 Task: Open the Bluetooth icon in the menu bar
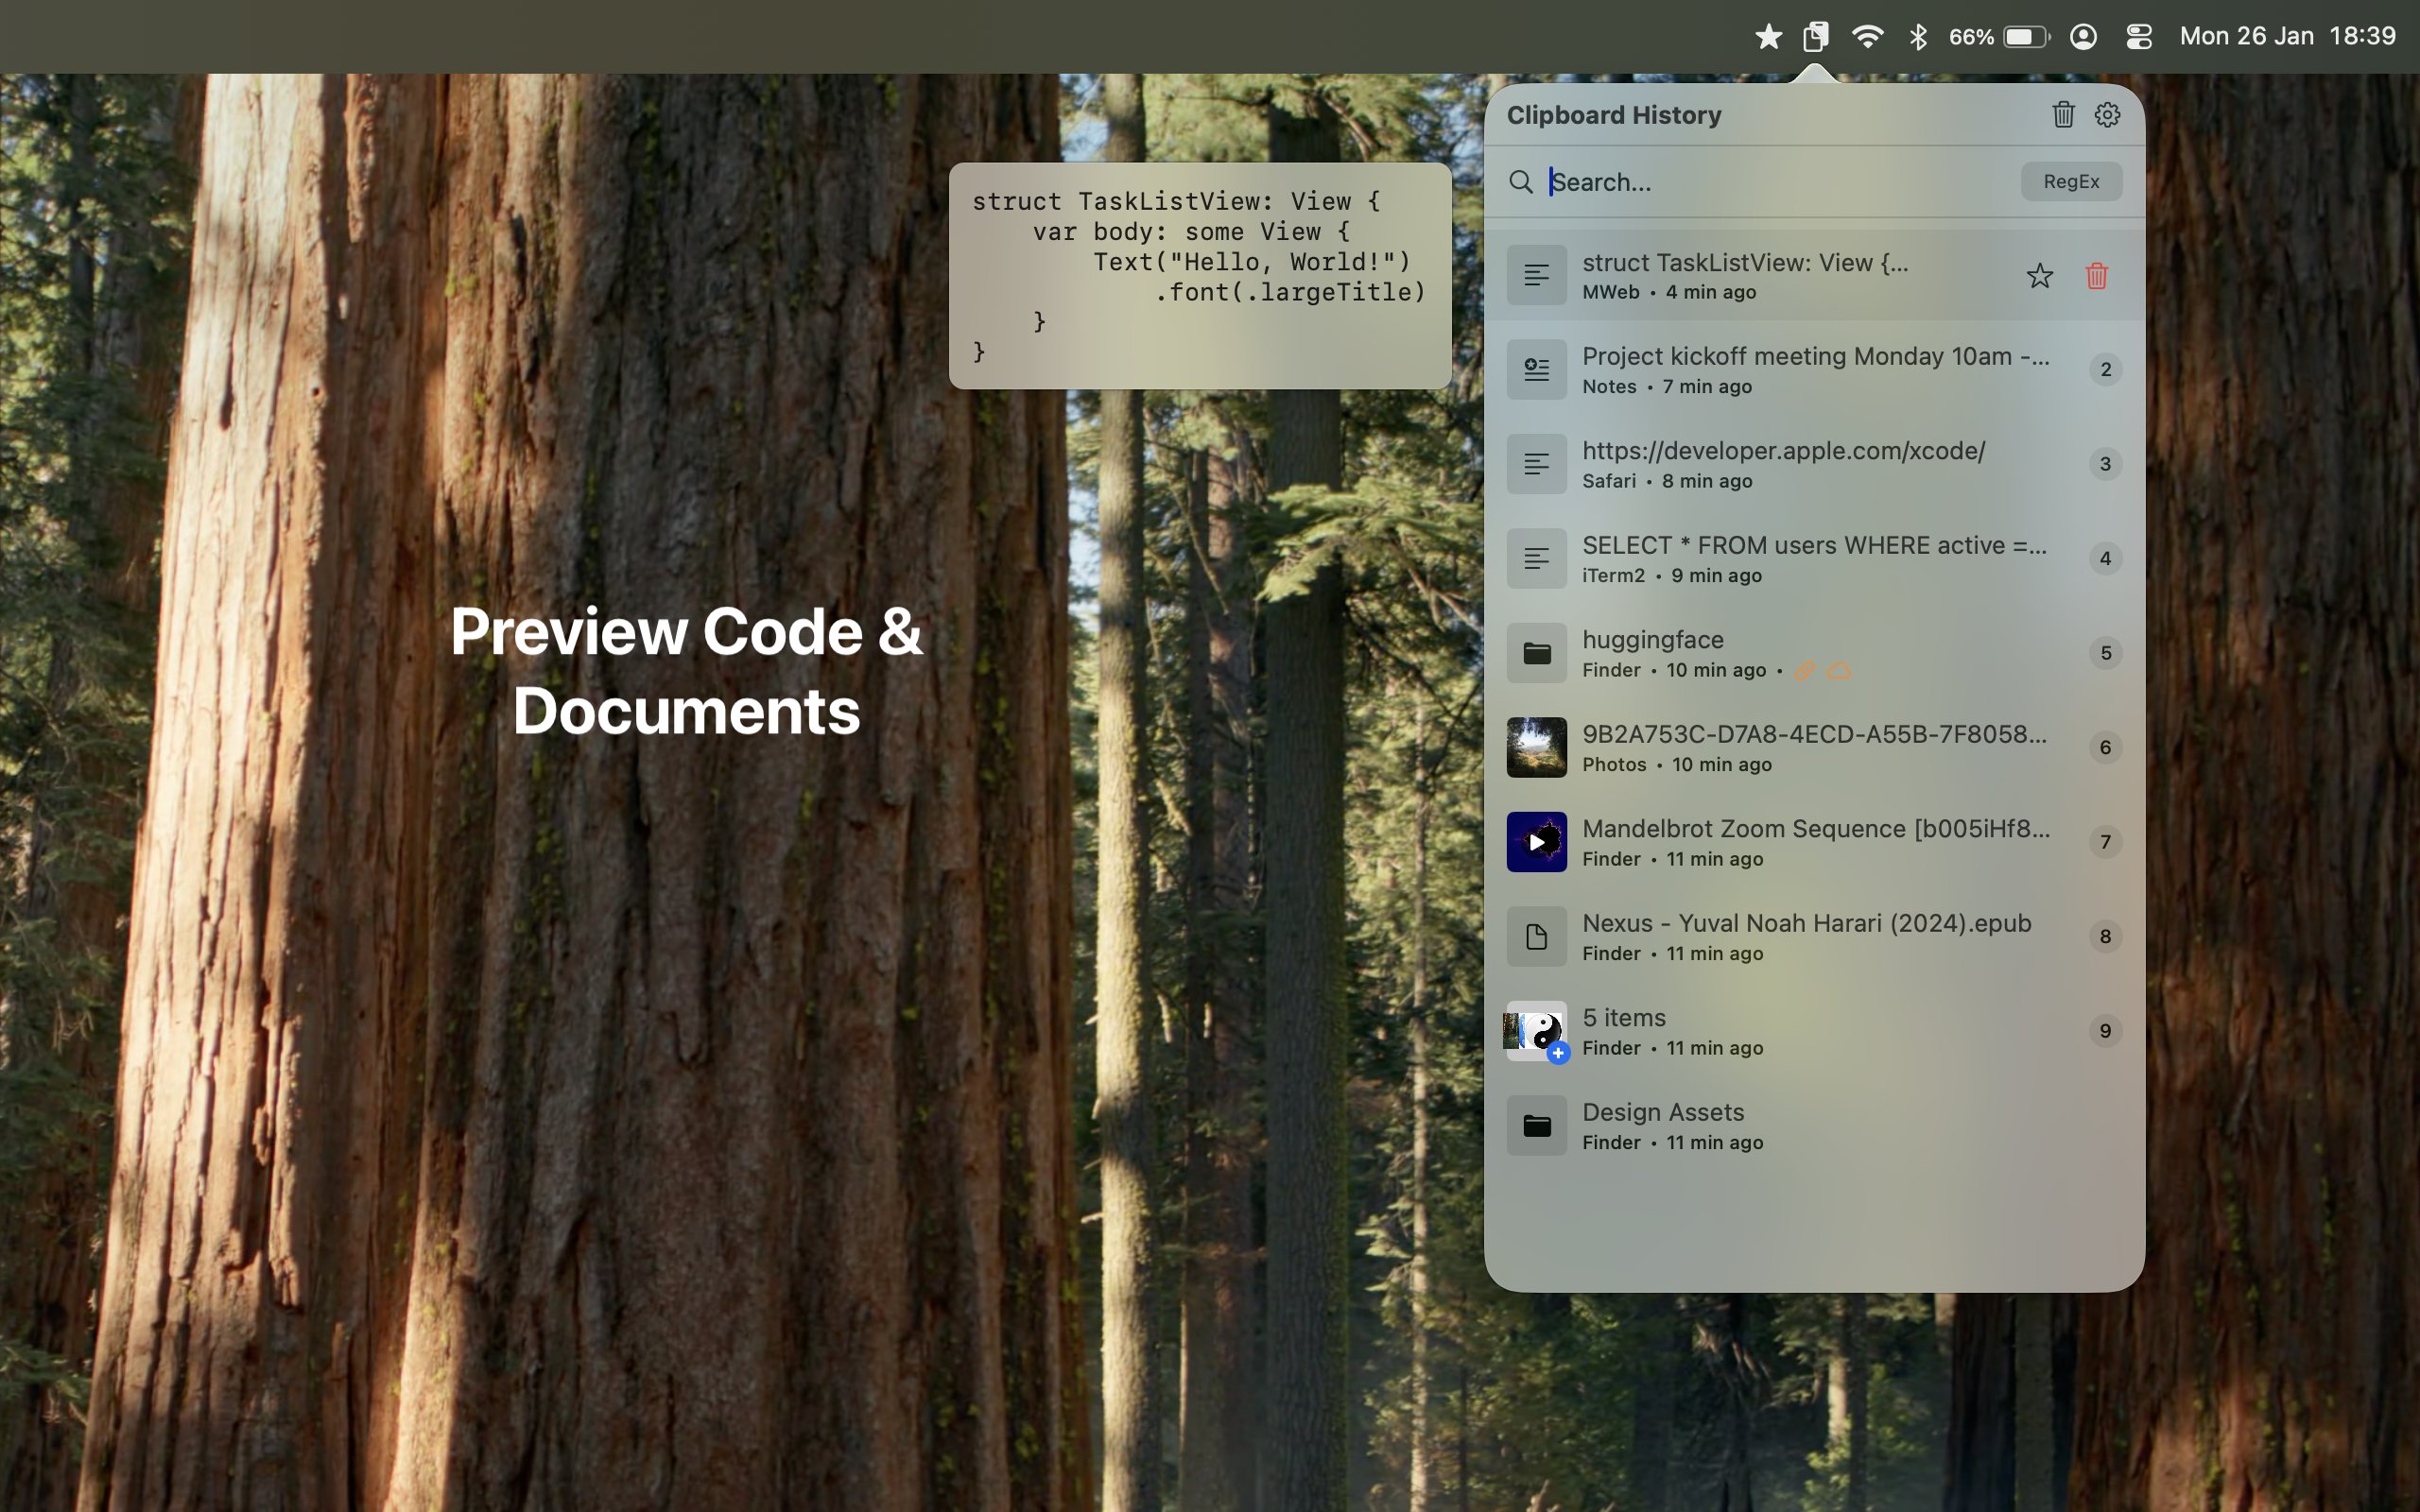(1917, 36)
